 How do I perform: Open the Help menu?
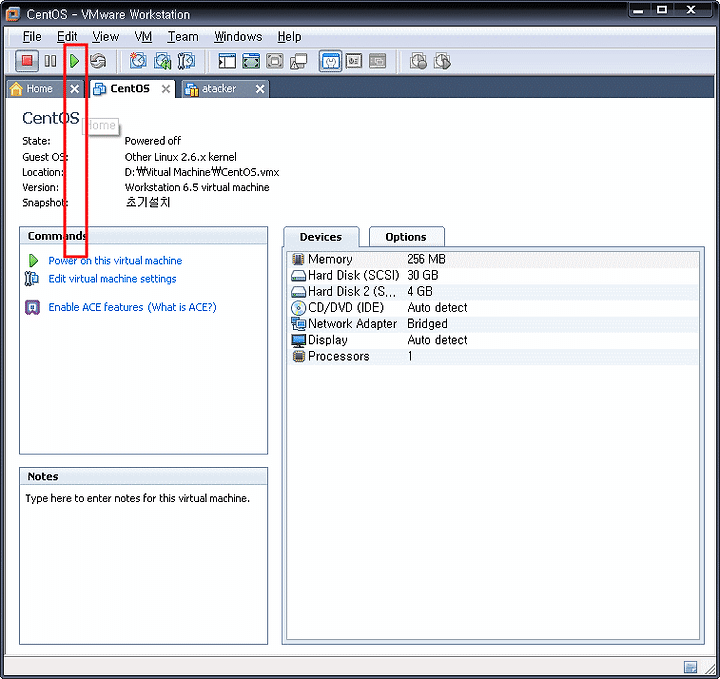point(289,37)
